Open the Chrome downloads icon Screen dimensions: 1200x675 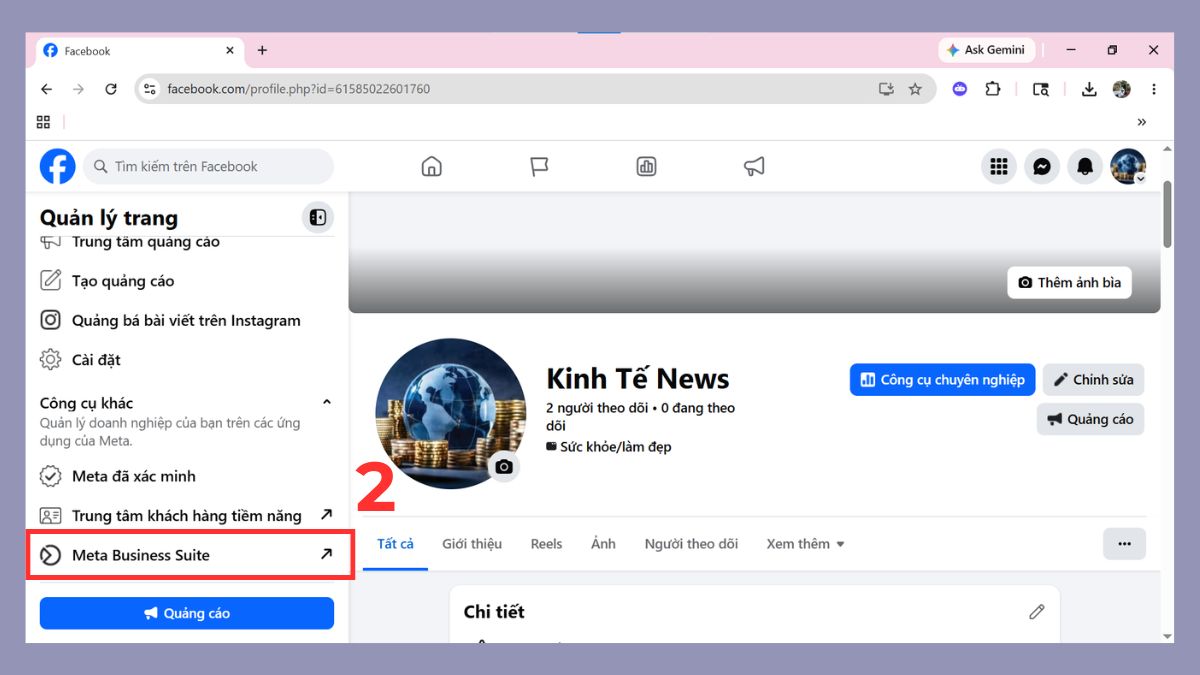pos(1089,89)
